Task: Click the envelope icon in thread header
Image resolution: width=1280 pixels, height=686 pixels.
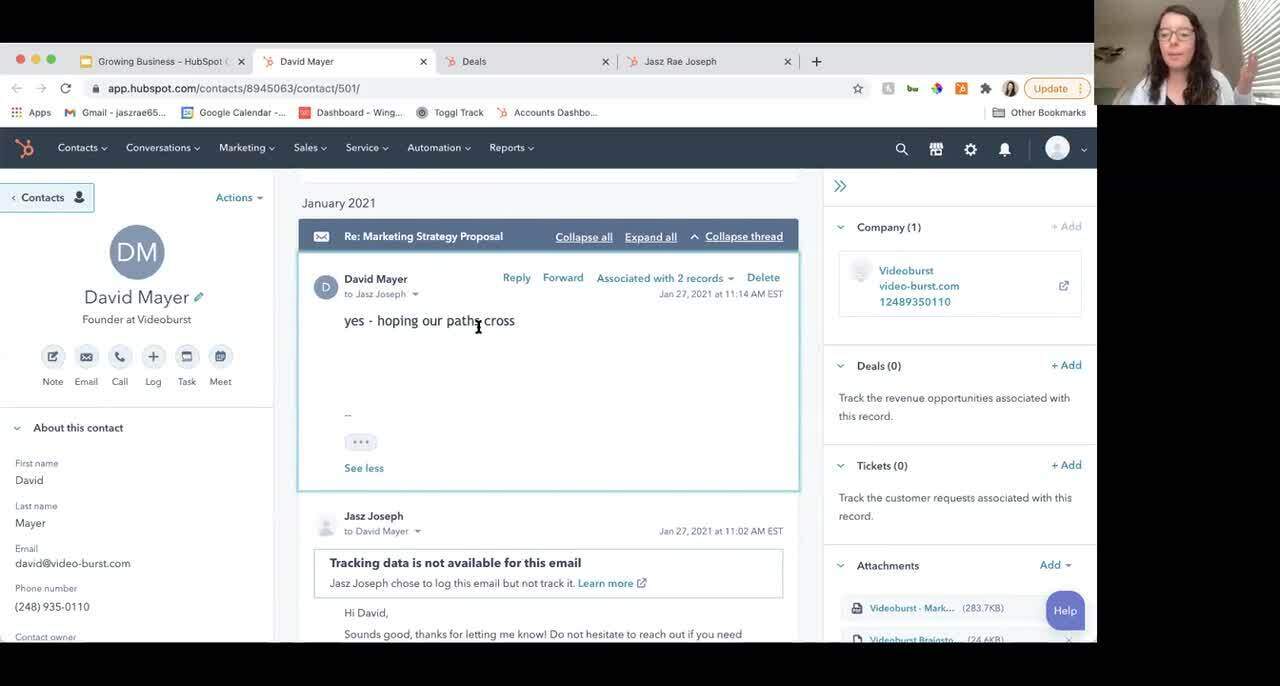Action: (x=321, y=237)
